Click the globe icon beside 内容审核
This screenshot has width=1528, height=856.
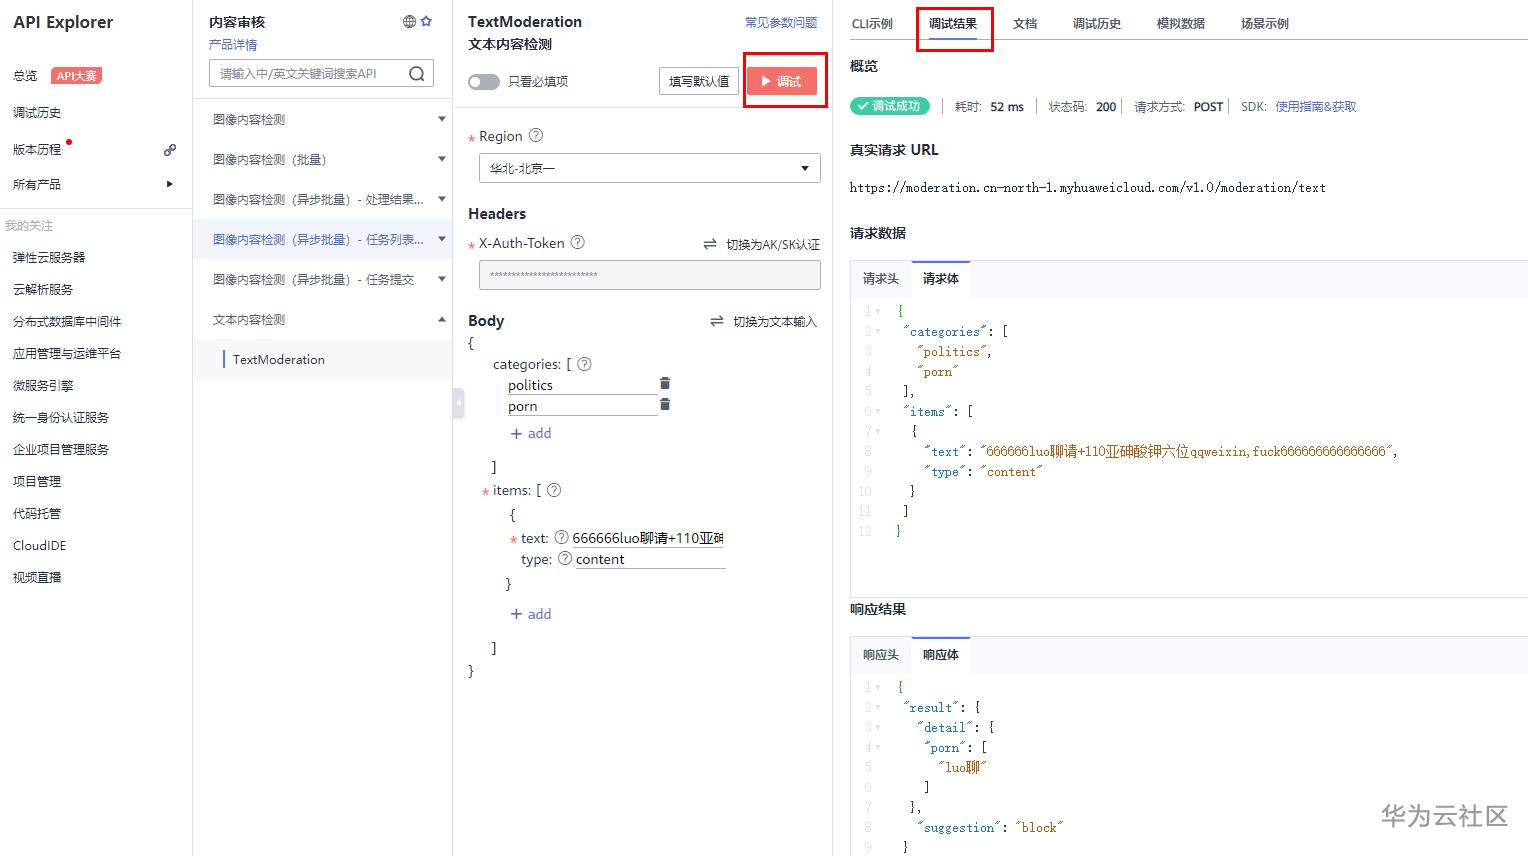pos(409,21)
